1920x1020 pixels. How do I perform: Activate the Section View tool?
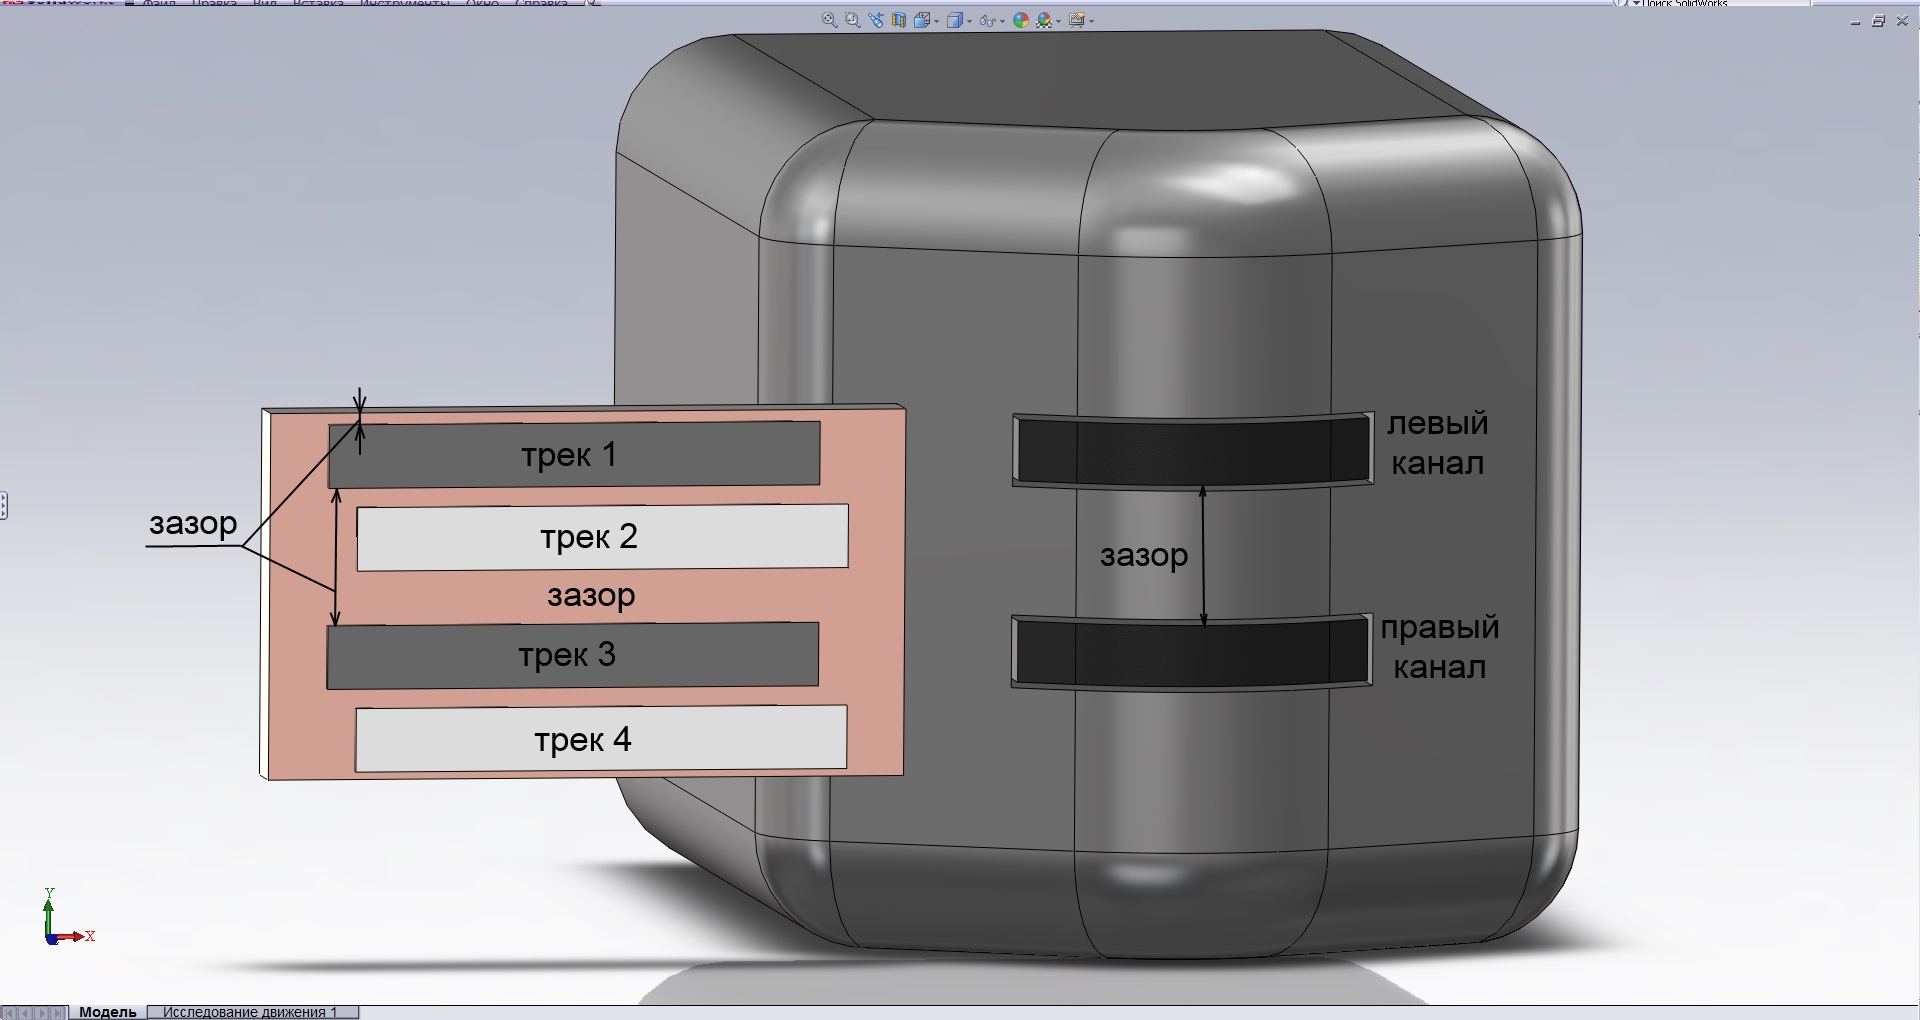(898, 20)
